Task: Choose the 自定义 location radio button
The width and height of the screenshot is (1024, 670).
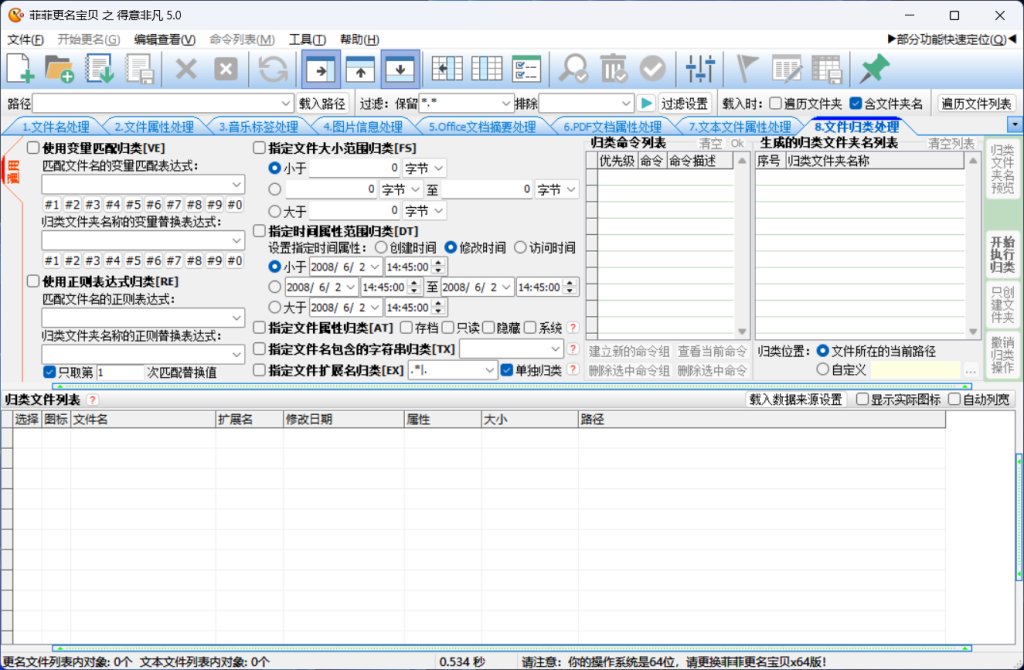Action: click(823, 369)
